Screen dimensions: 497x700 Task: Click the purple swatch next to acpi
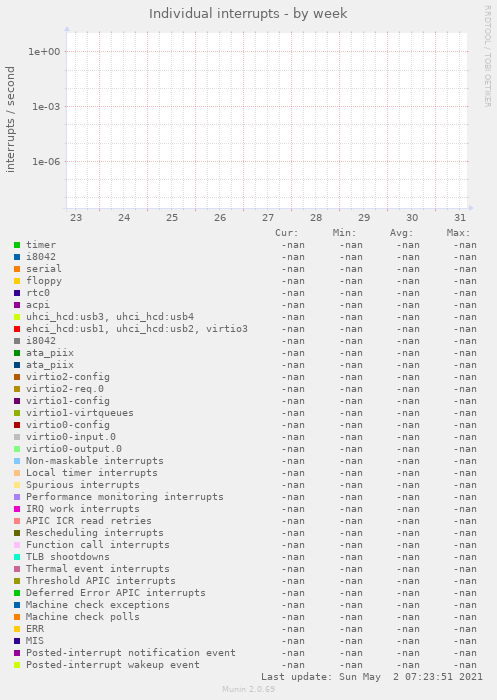(17, 305)
